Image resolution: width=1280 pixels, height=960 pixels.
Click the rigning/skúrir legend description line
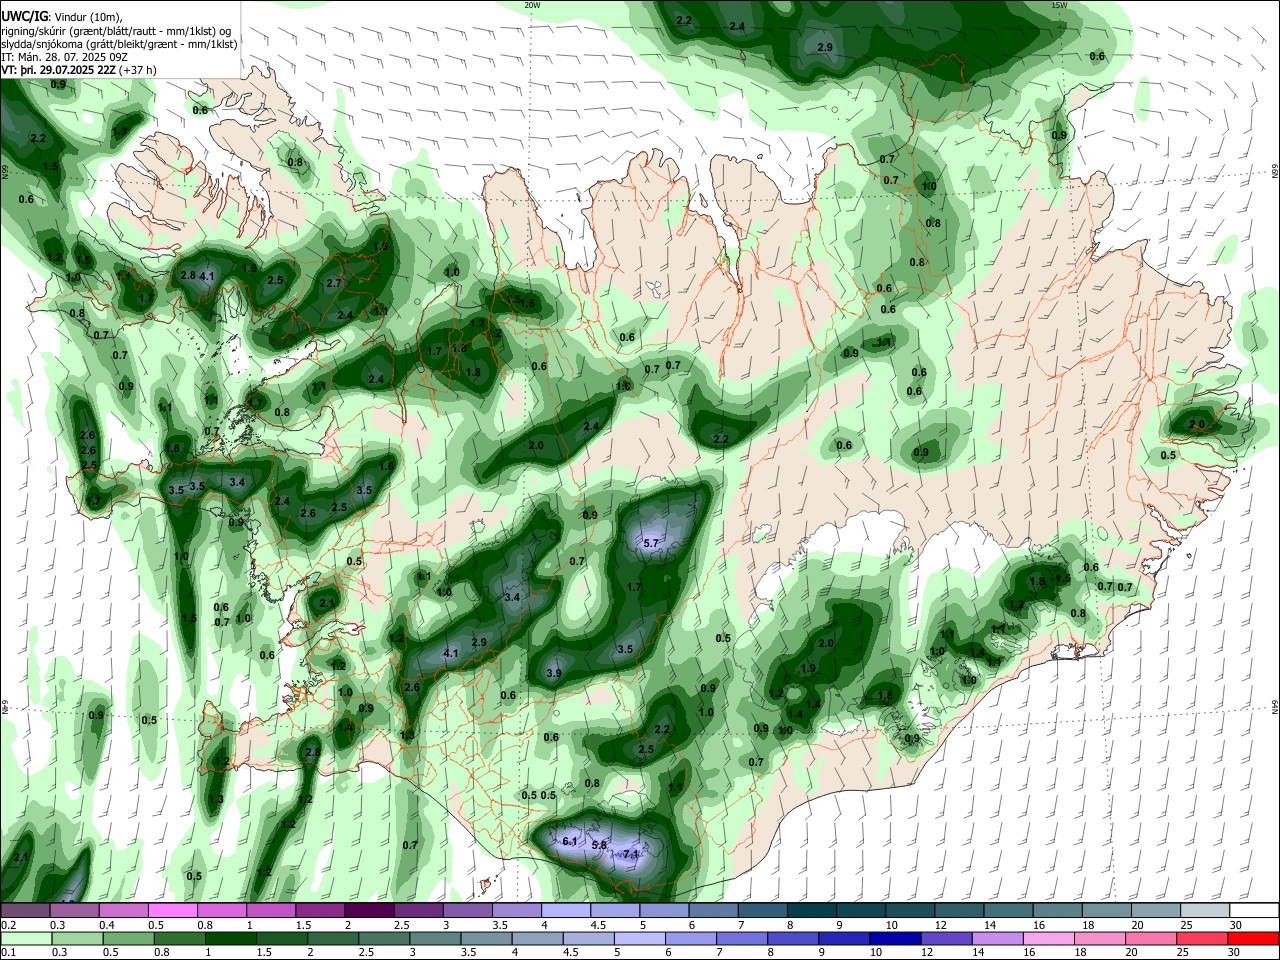(x=116, y=31)
